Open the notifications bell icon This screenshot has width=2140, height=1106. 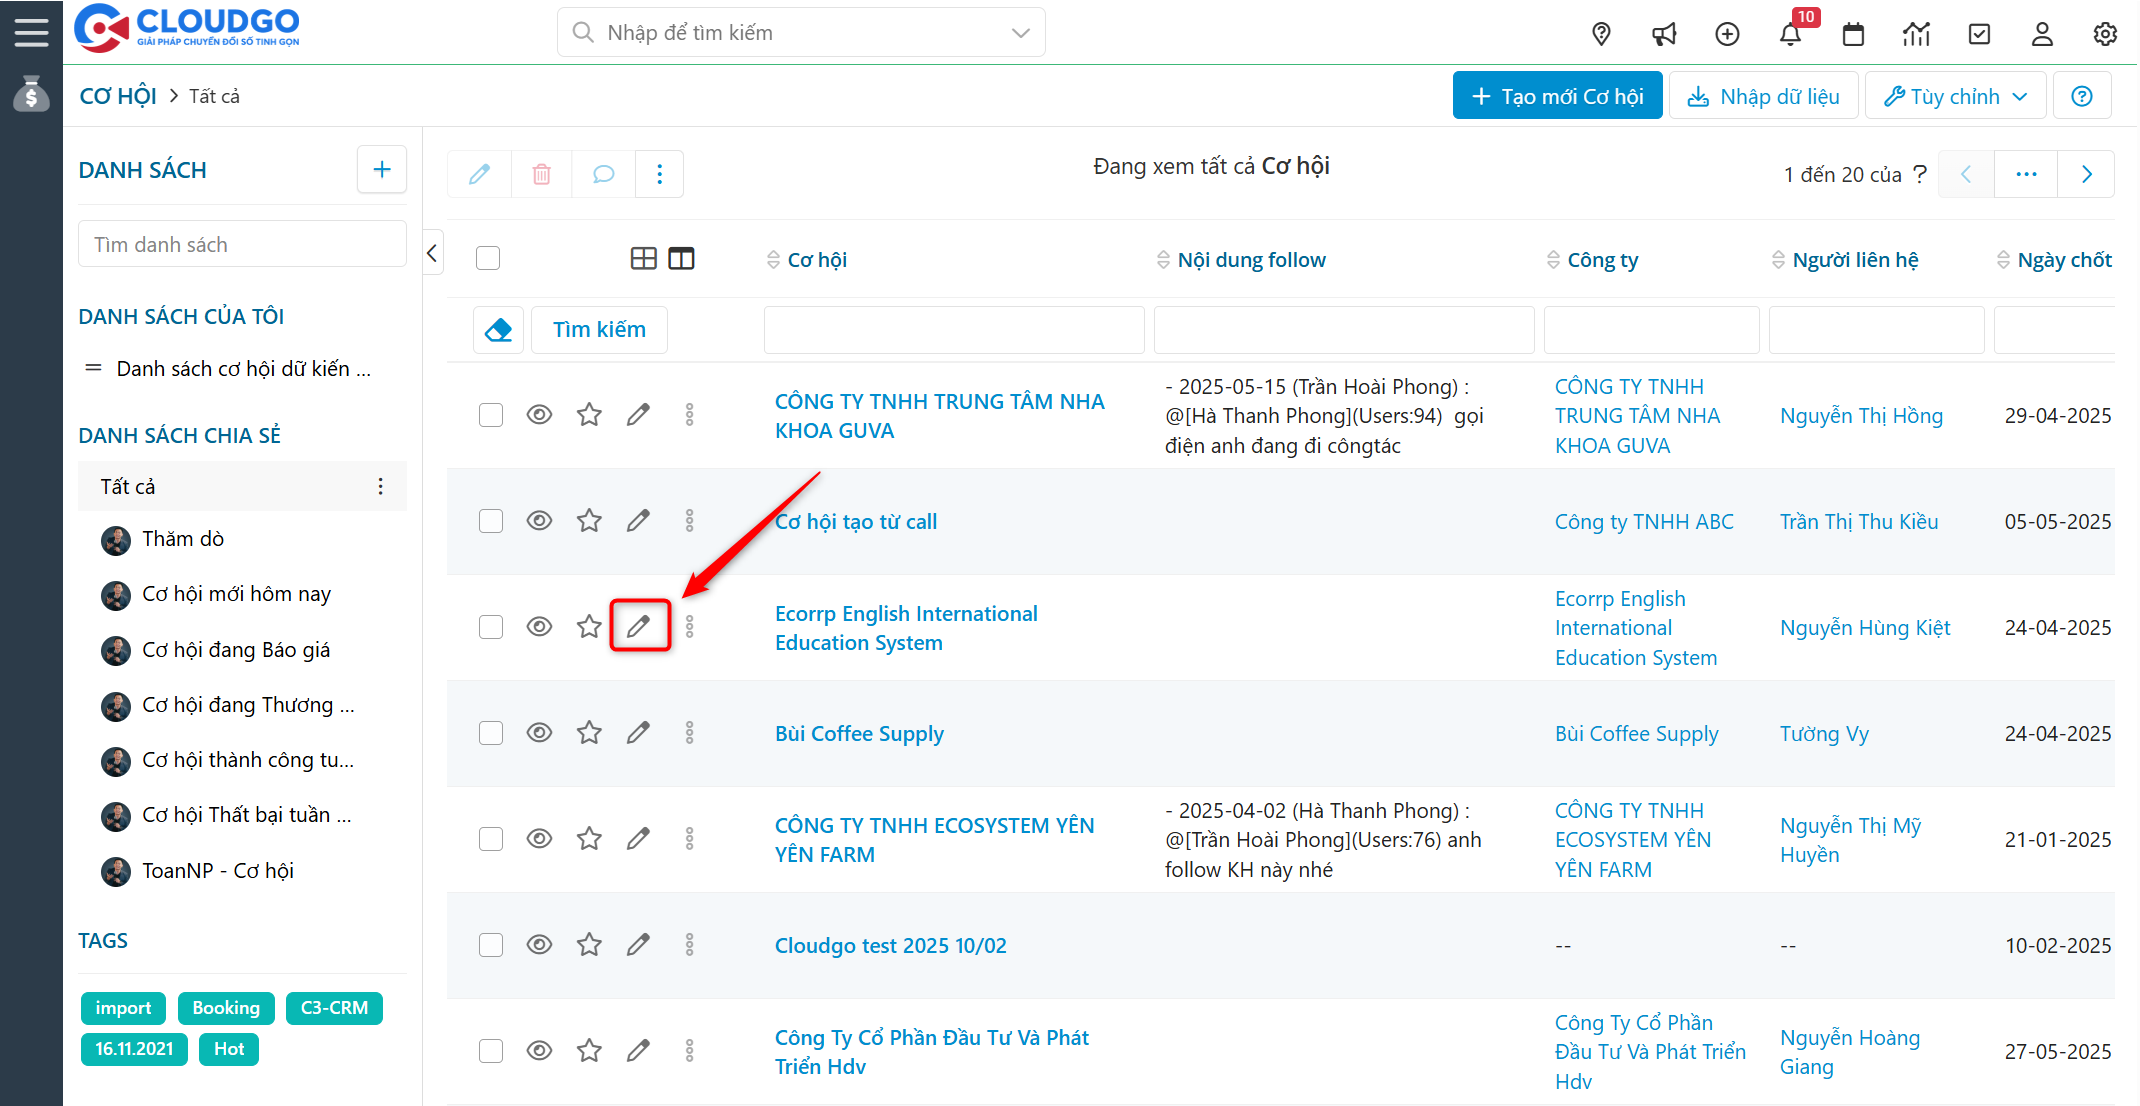(x=1790, y=35)
